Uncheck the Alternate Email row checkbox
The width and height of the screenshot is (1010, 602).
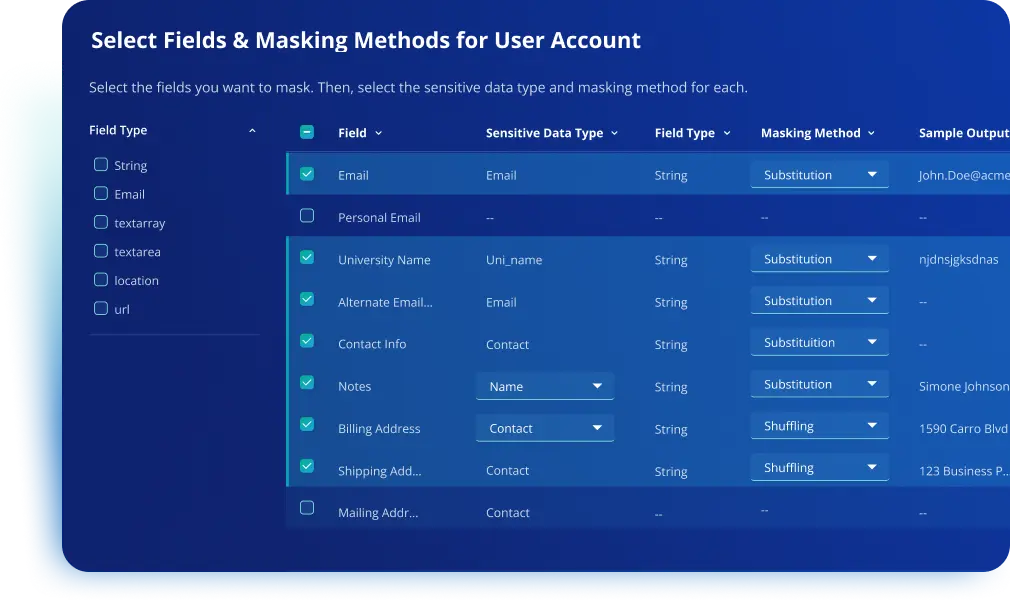click(307, 299)
